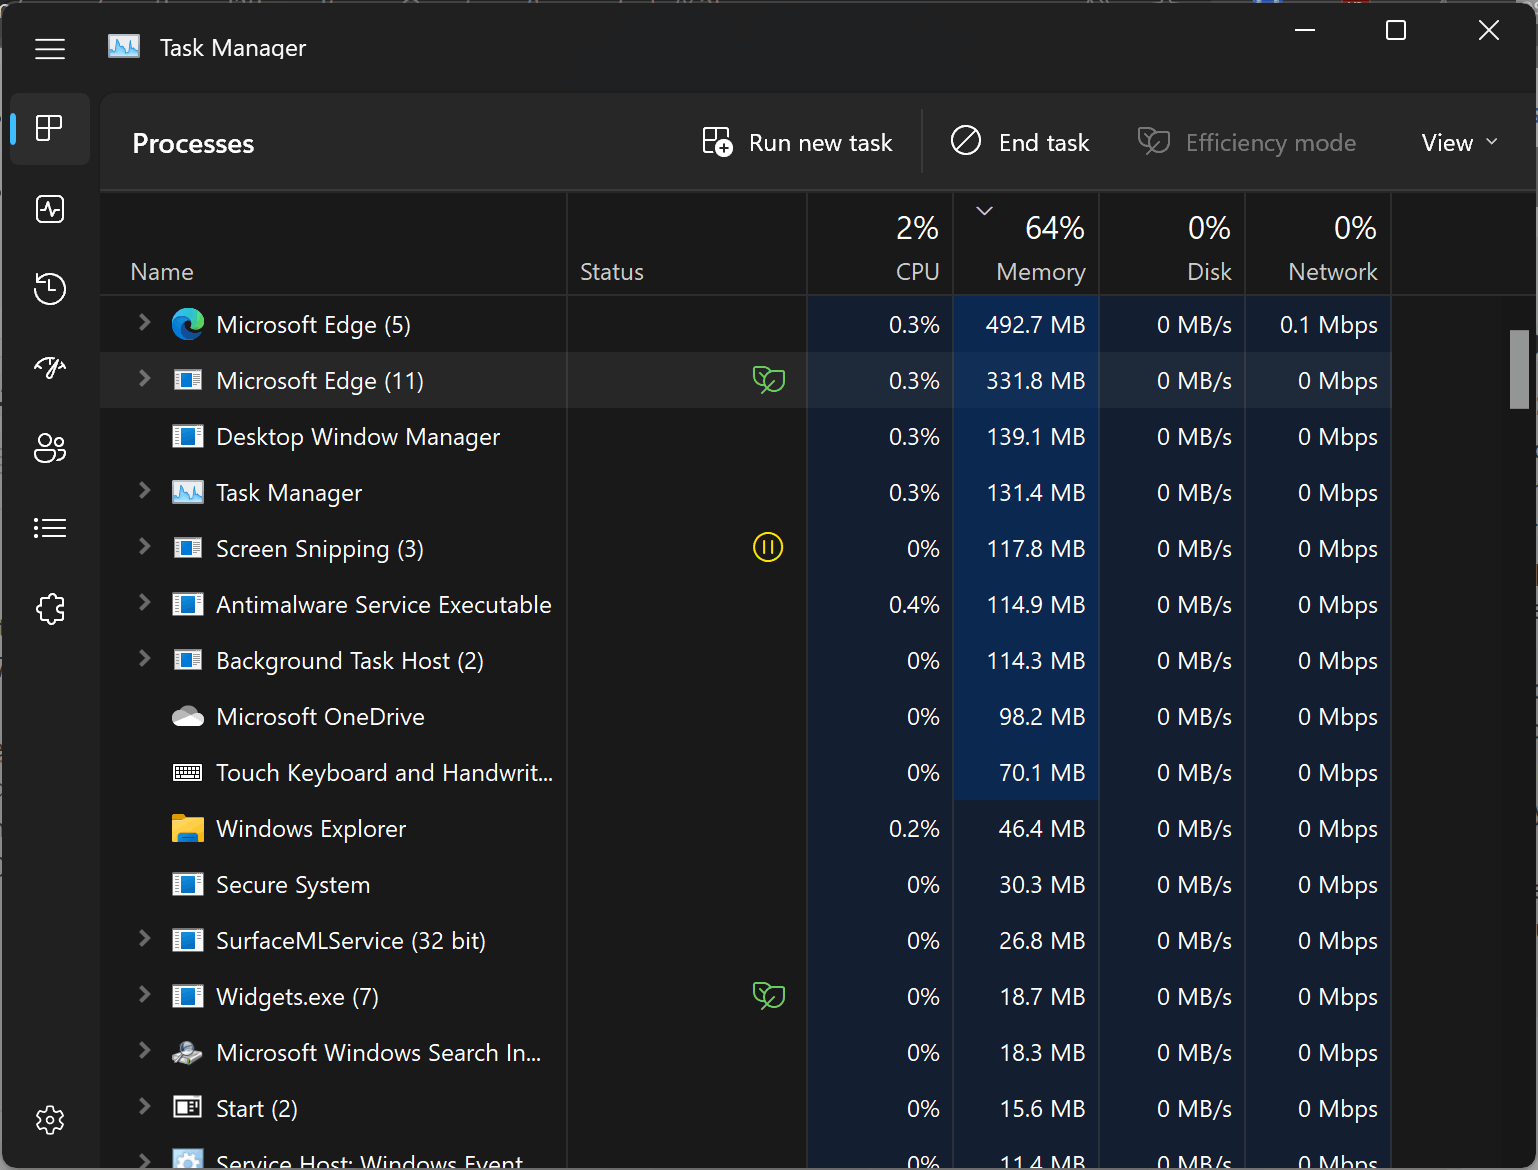Click the Task Manager process row icon
Image resolution: width=1538 pixels, height=1170 pixels.
[x=188, y=492]
